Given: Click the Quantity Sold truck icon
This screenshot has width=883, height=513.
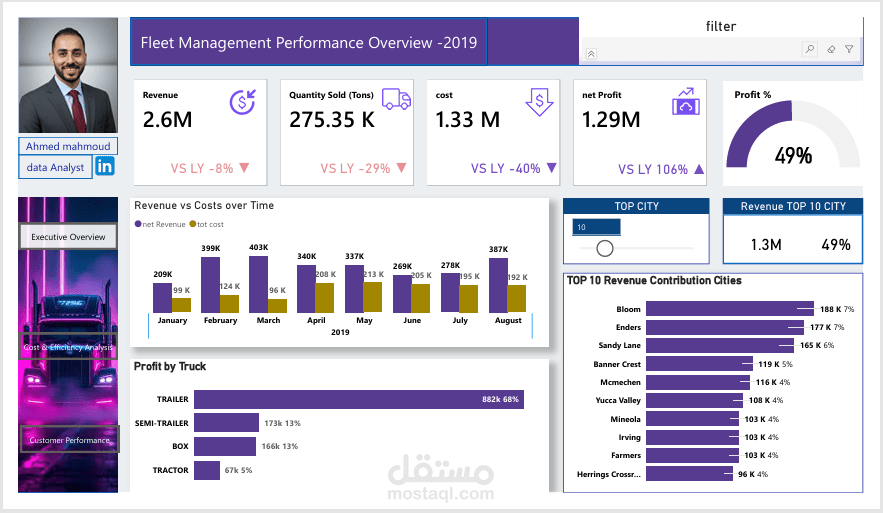Looking at the screenshot, I should pyautogui.click(x=396, y=99).
